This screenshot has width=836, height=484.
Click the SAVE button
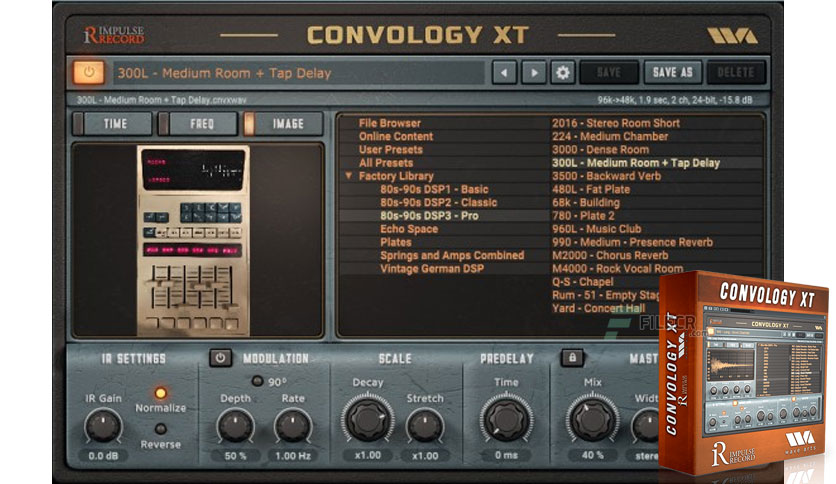(x=609, y=72)
